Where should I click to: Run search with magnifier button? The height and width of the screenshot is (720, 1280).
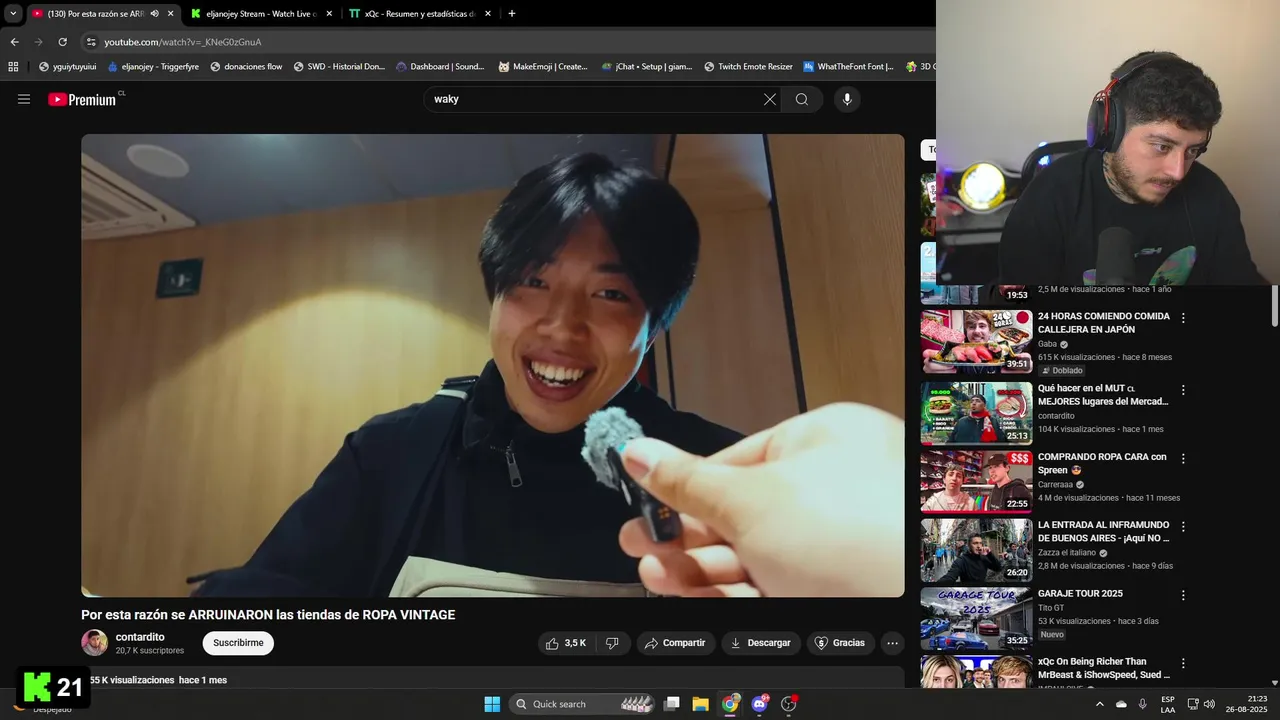tap(802, 99)
